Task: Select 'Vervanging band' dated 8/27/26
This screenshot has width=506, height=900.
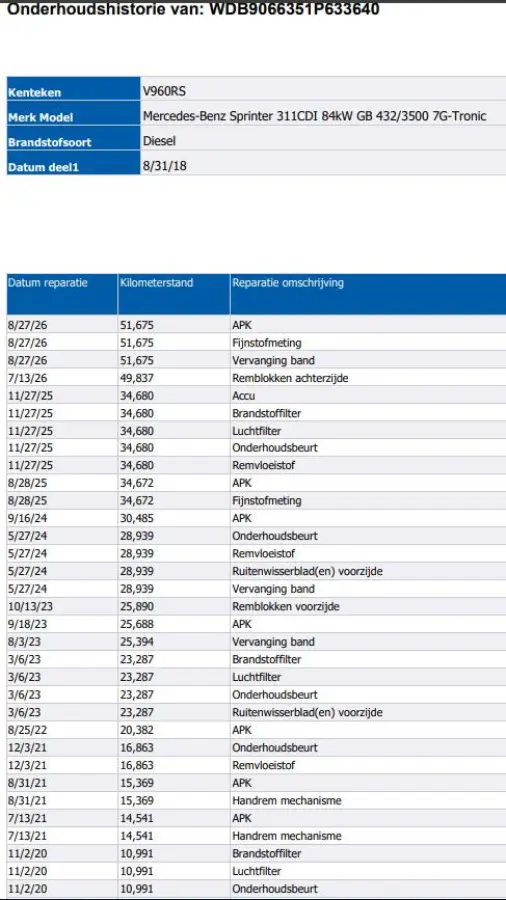Action: coord(273,361)
